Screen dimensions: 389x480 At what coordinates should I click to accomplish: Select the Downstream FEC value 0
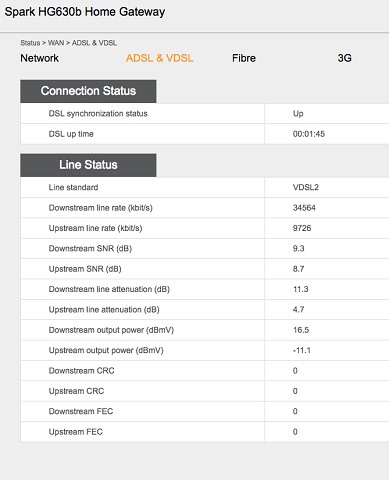(x=295, y=411)
